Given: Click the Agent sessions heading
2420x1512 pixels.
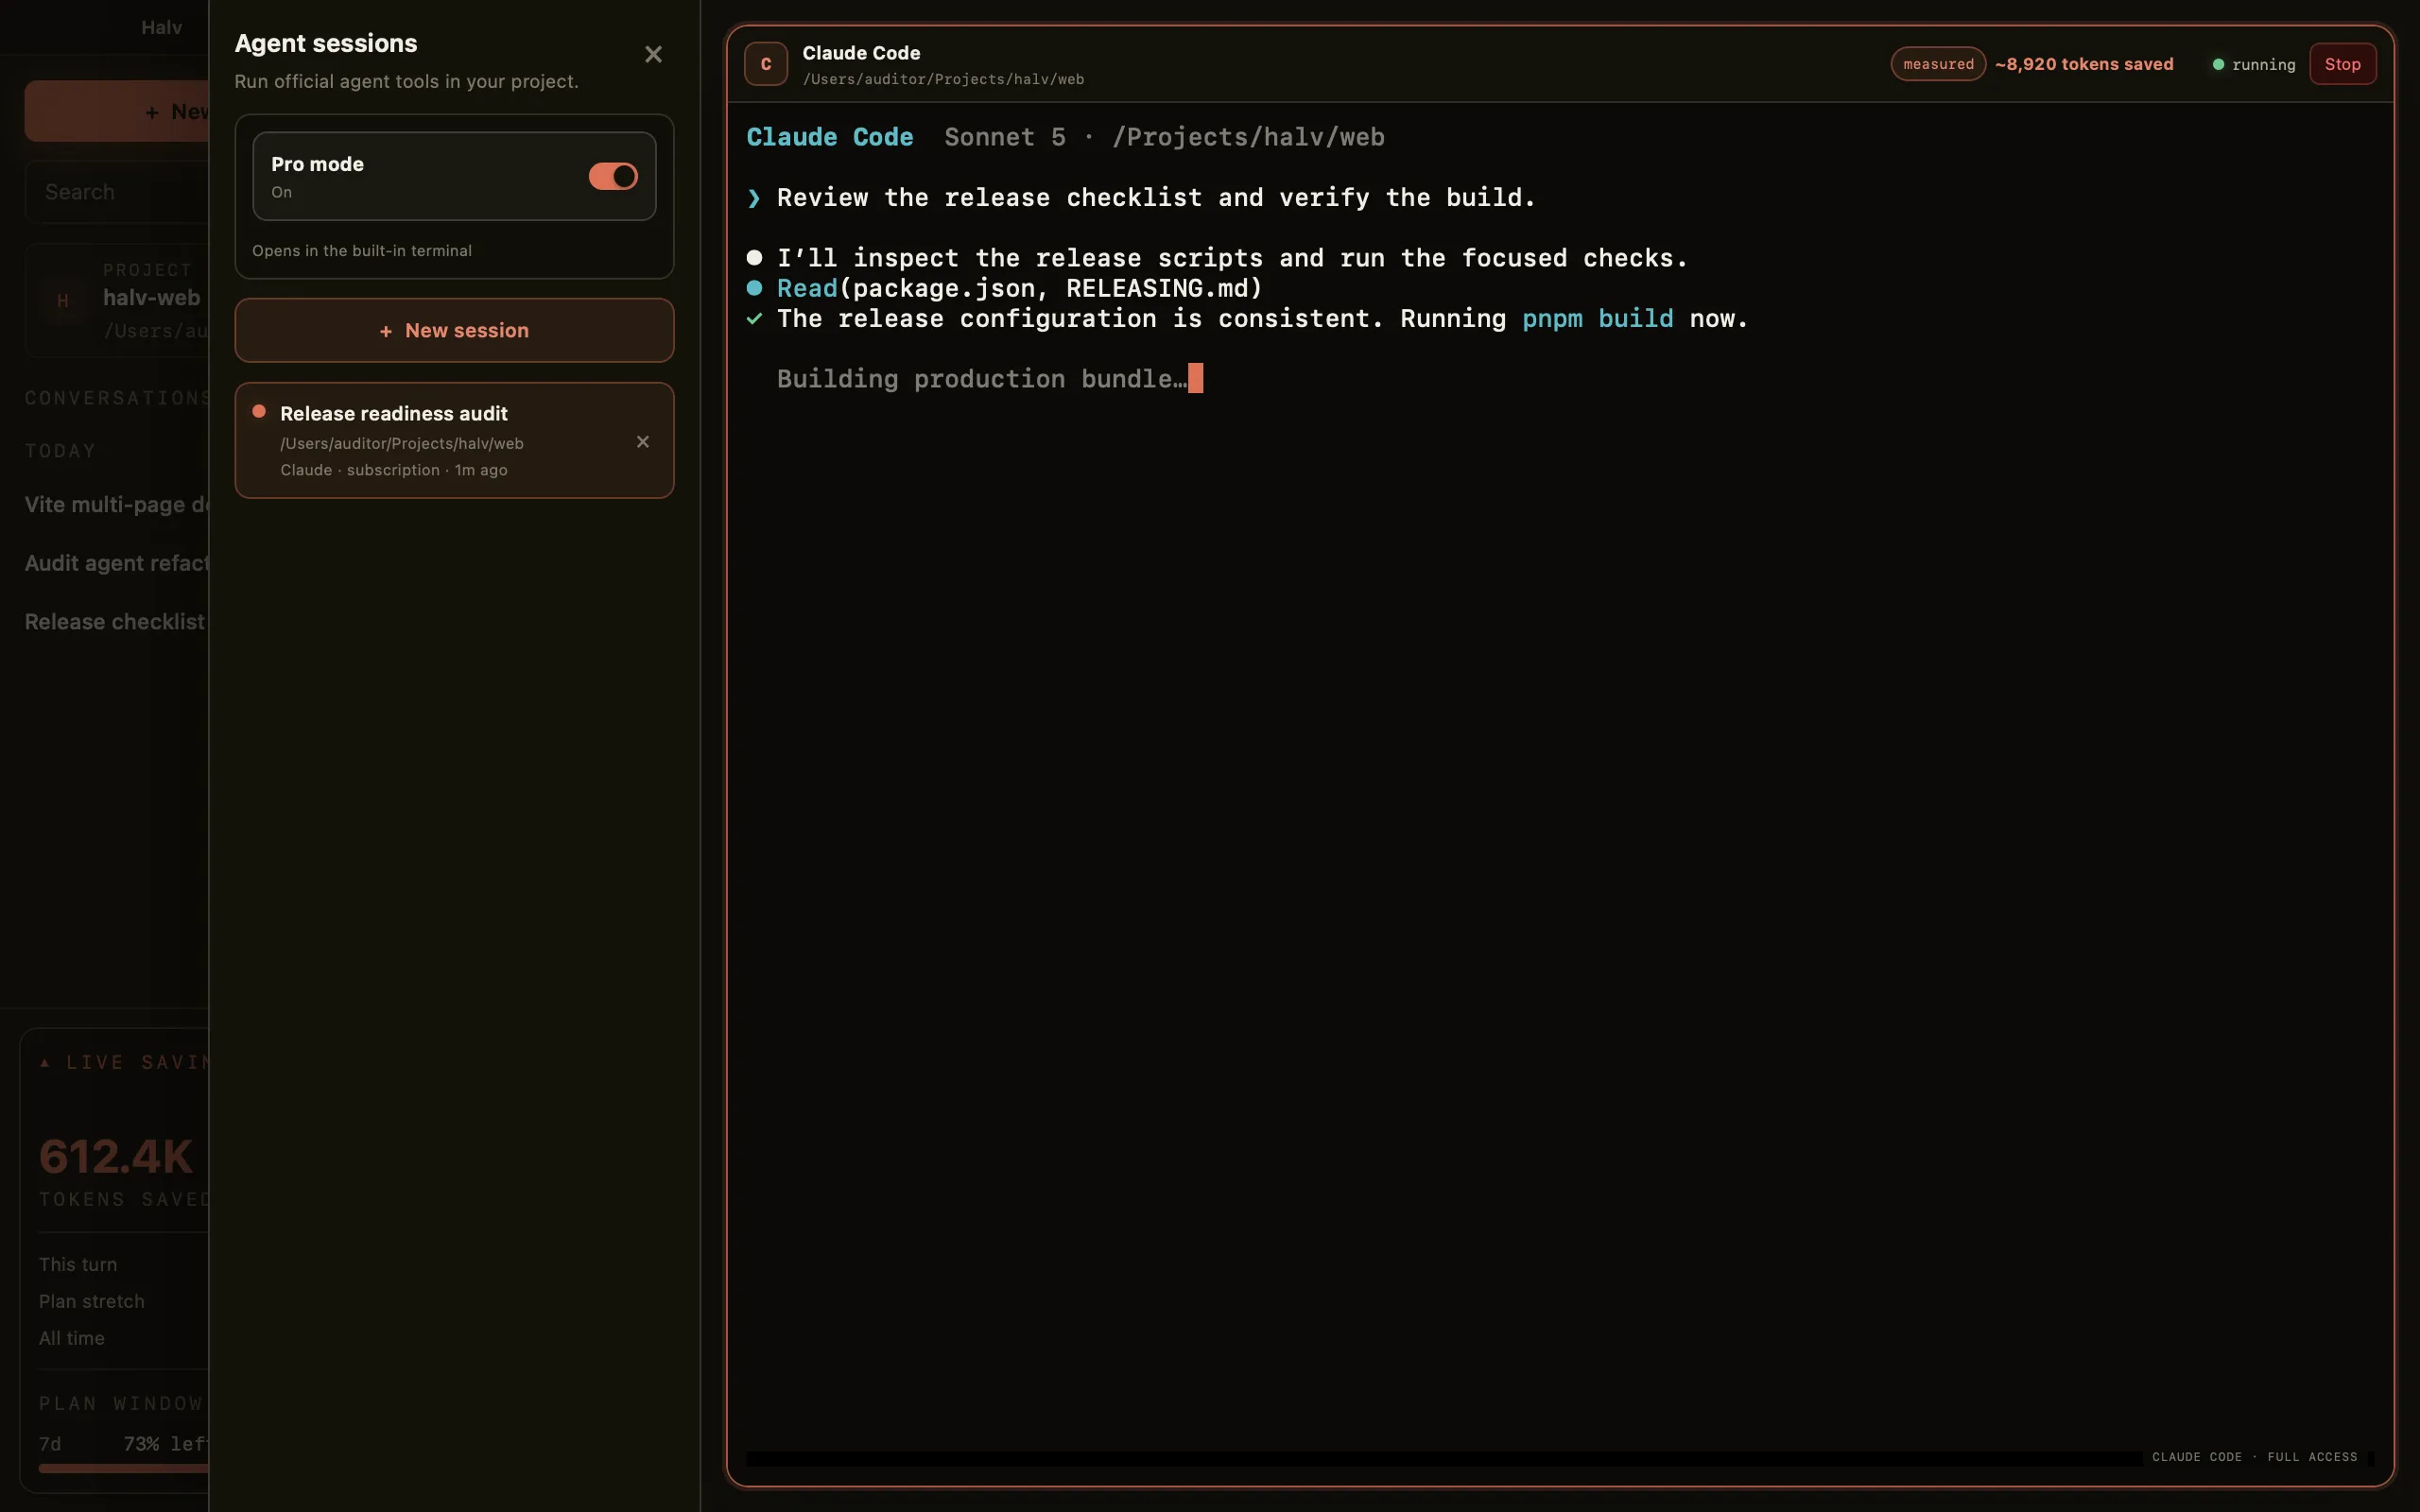Looking at the screenshot, I should point(326,43).
